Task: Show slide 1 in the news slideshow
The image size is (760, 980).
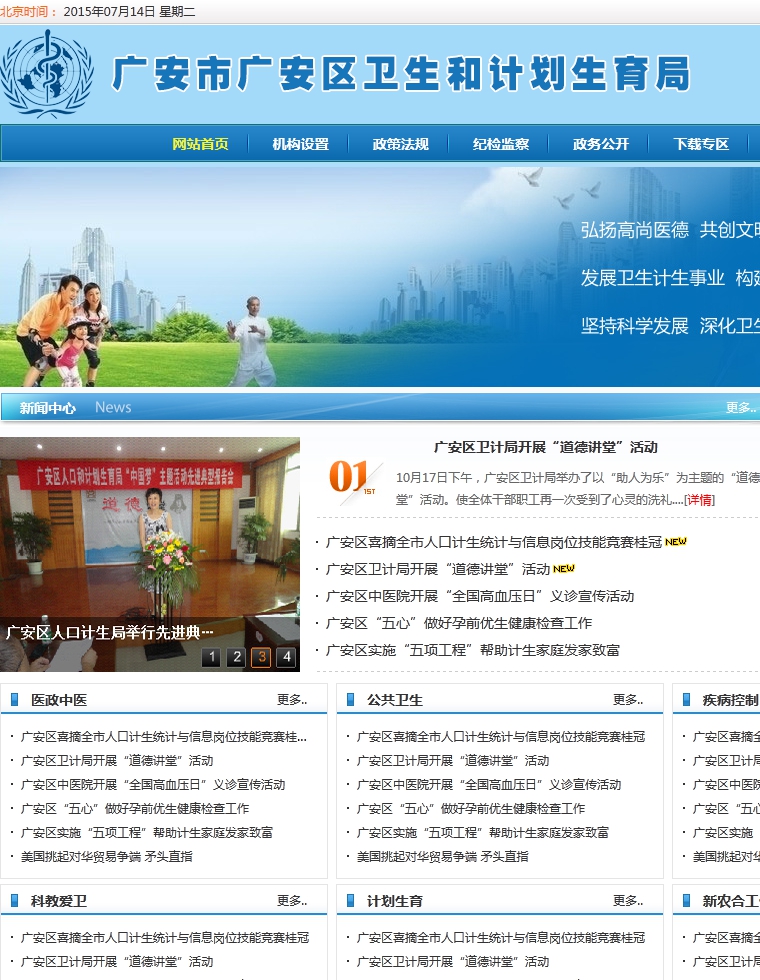Action: tap(211, 657)
